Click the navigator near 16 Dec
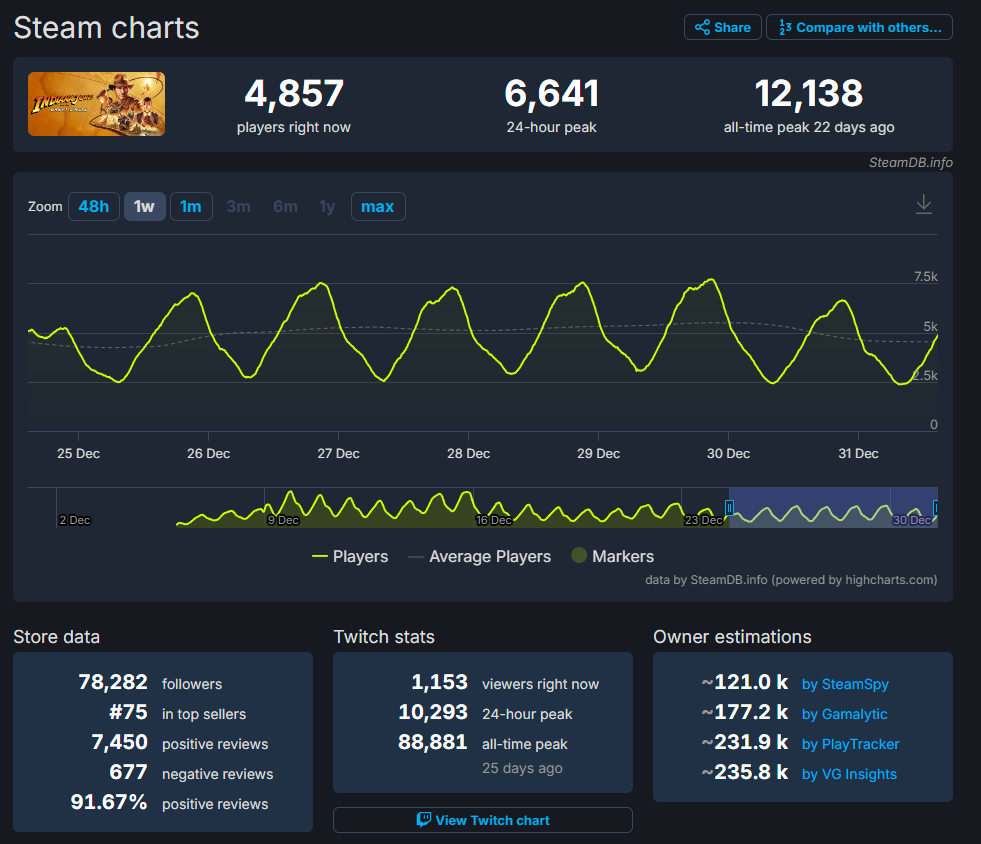The width and height of the screenshot is (981, 844). (494, 520)
